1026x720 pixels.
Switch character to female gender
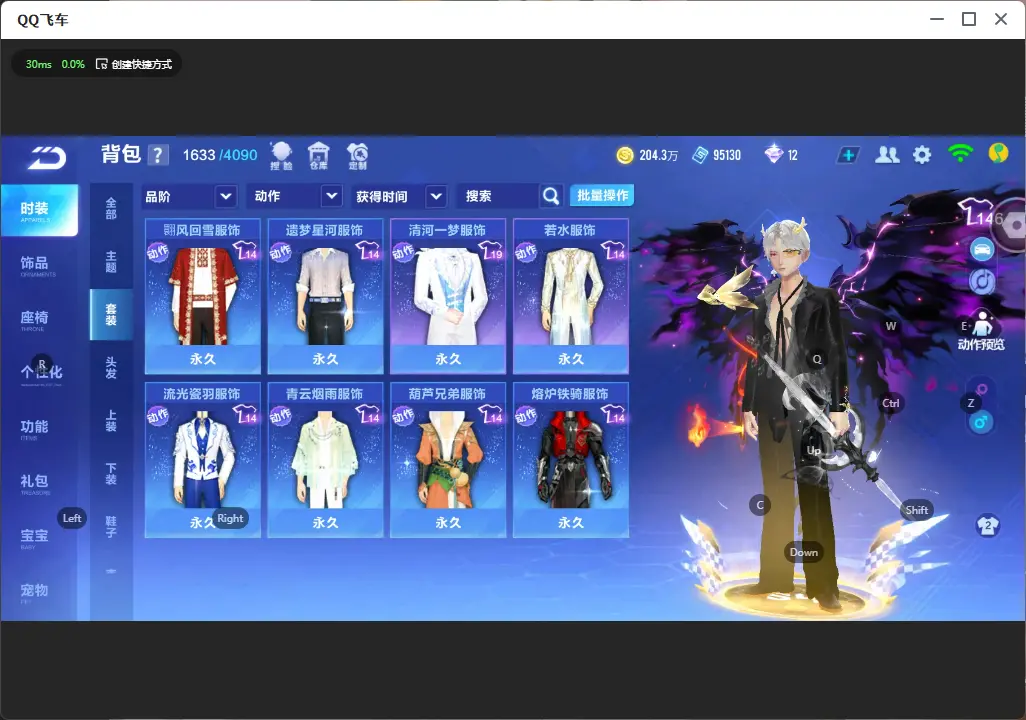(x=982, y=389)
